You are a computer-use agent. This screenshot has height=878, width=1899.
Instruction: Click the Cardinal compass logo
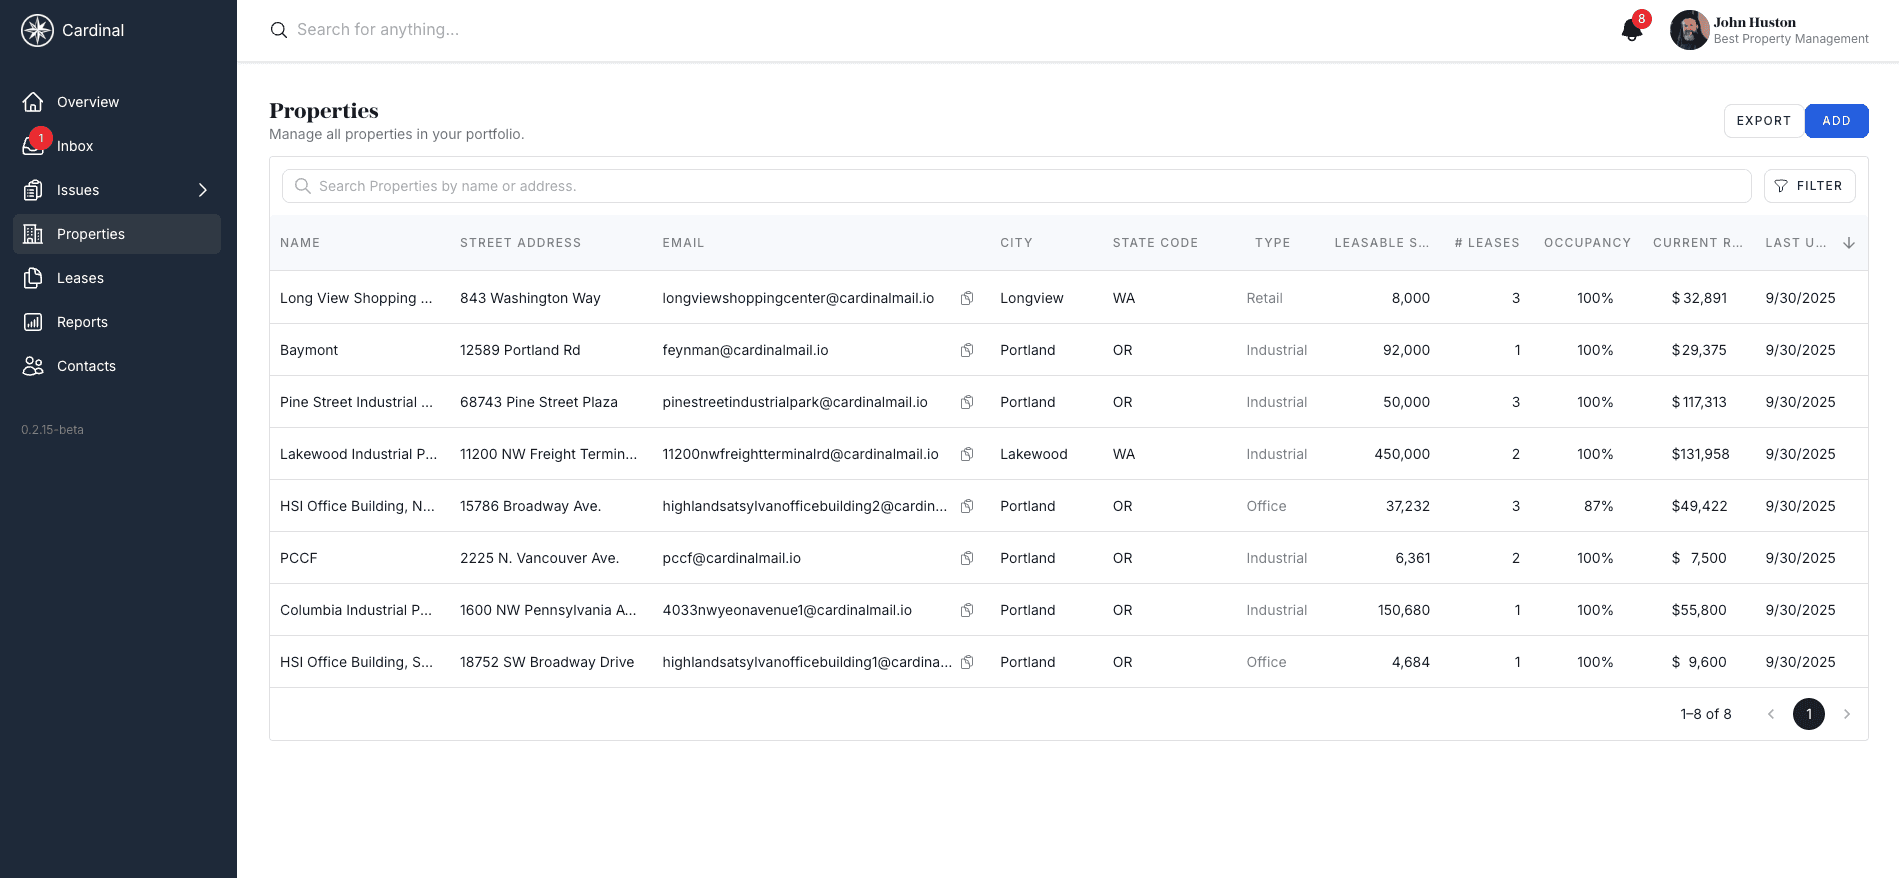(37, 30)
